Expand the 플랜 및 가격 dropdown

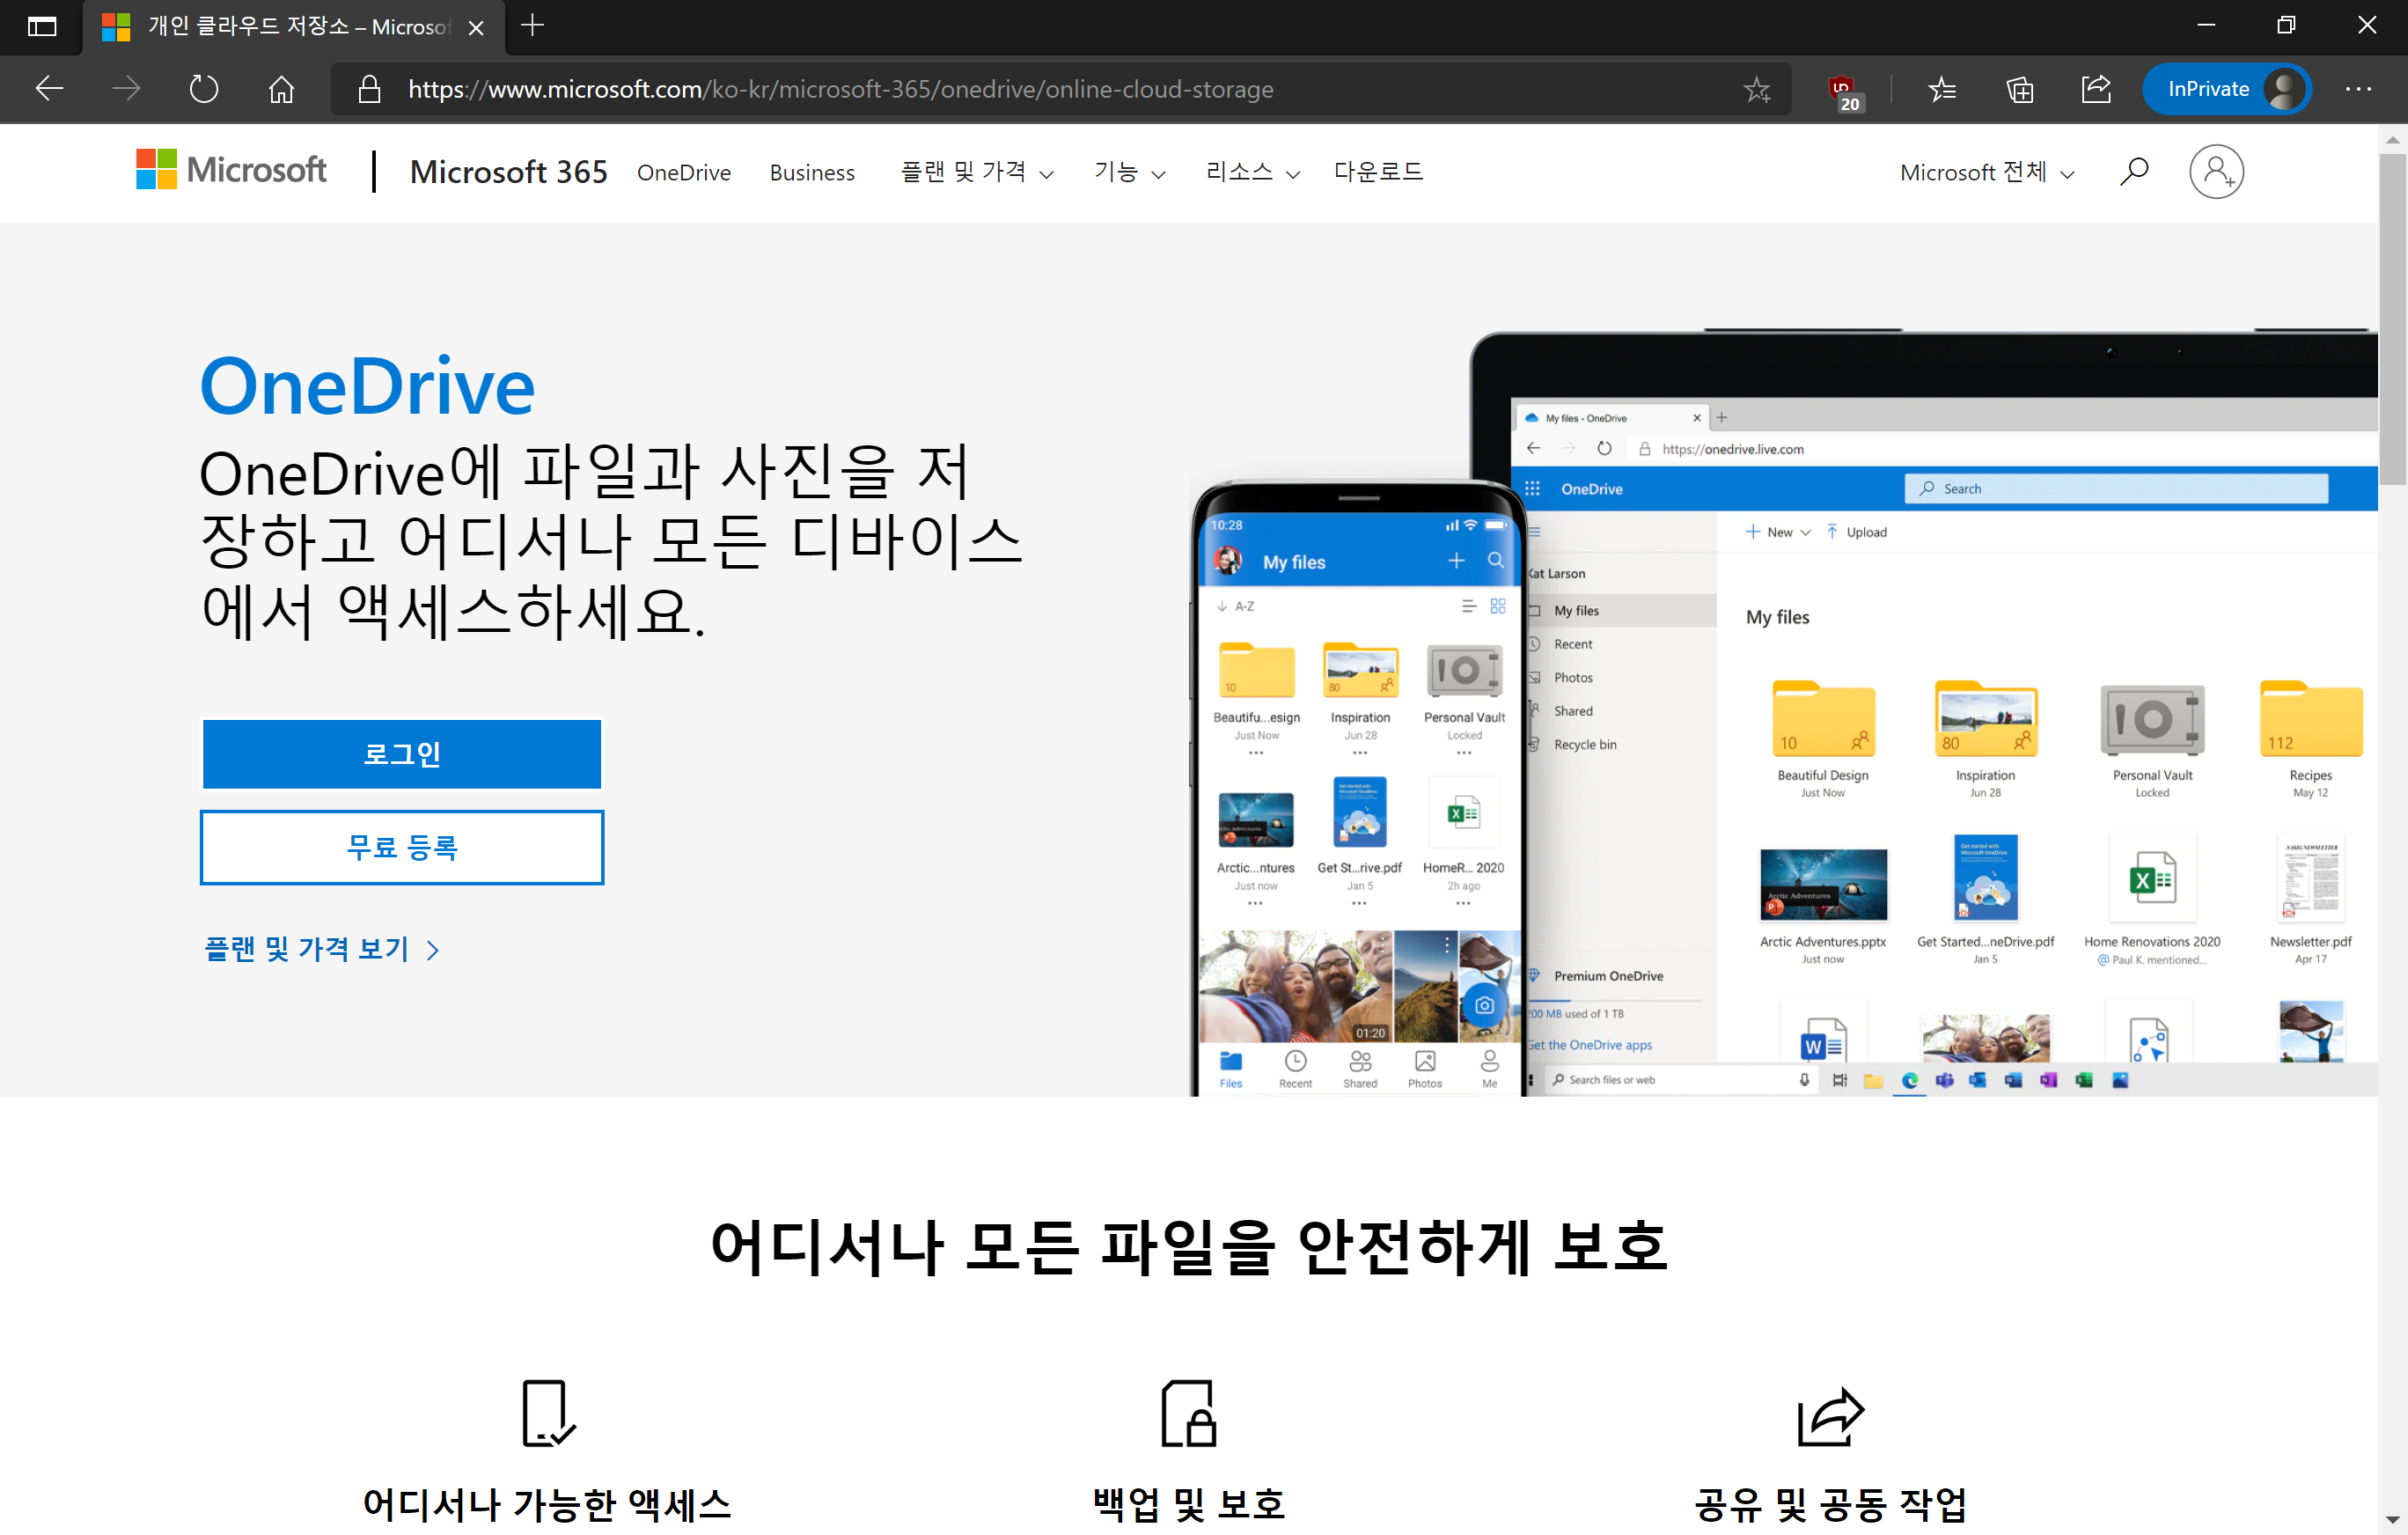[976, 172]
